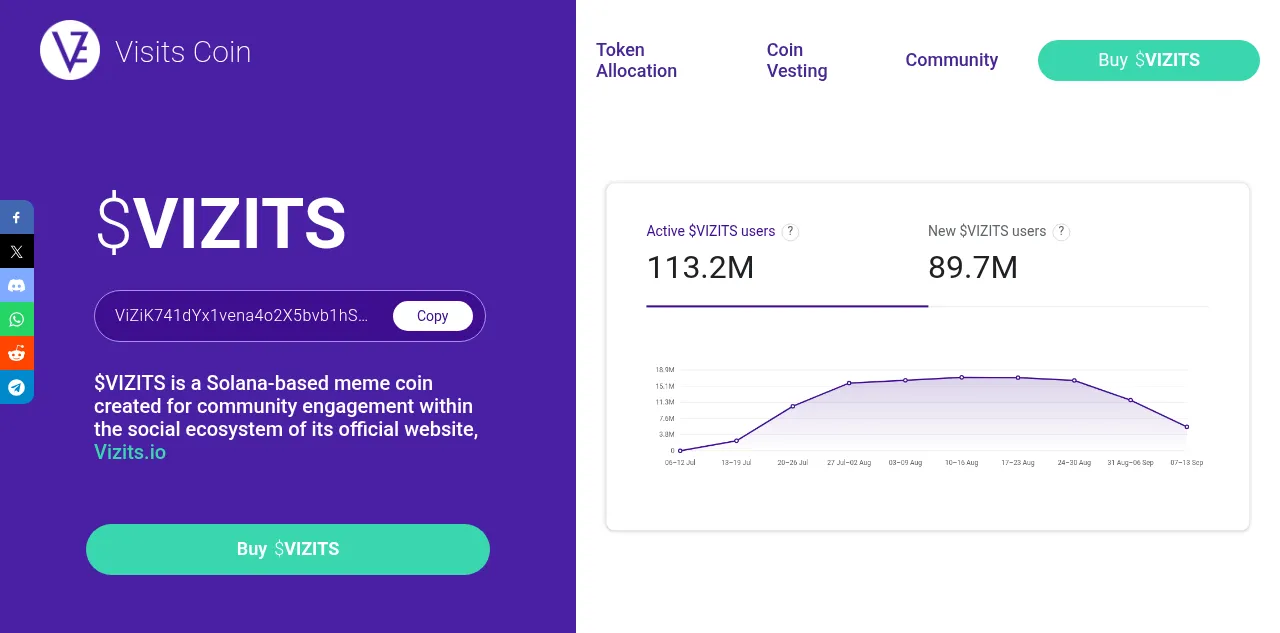
Task: Click chart point for 27 Jul–02 Aug
Action: (x=849, y=383)
